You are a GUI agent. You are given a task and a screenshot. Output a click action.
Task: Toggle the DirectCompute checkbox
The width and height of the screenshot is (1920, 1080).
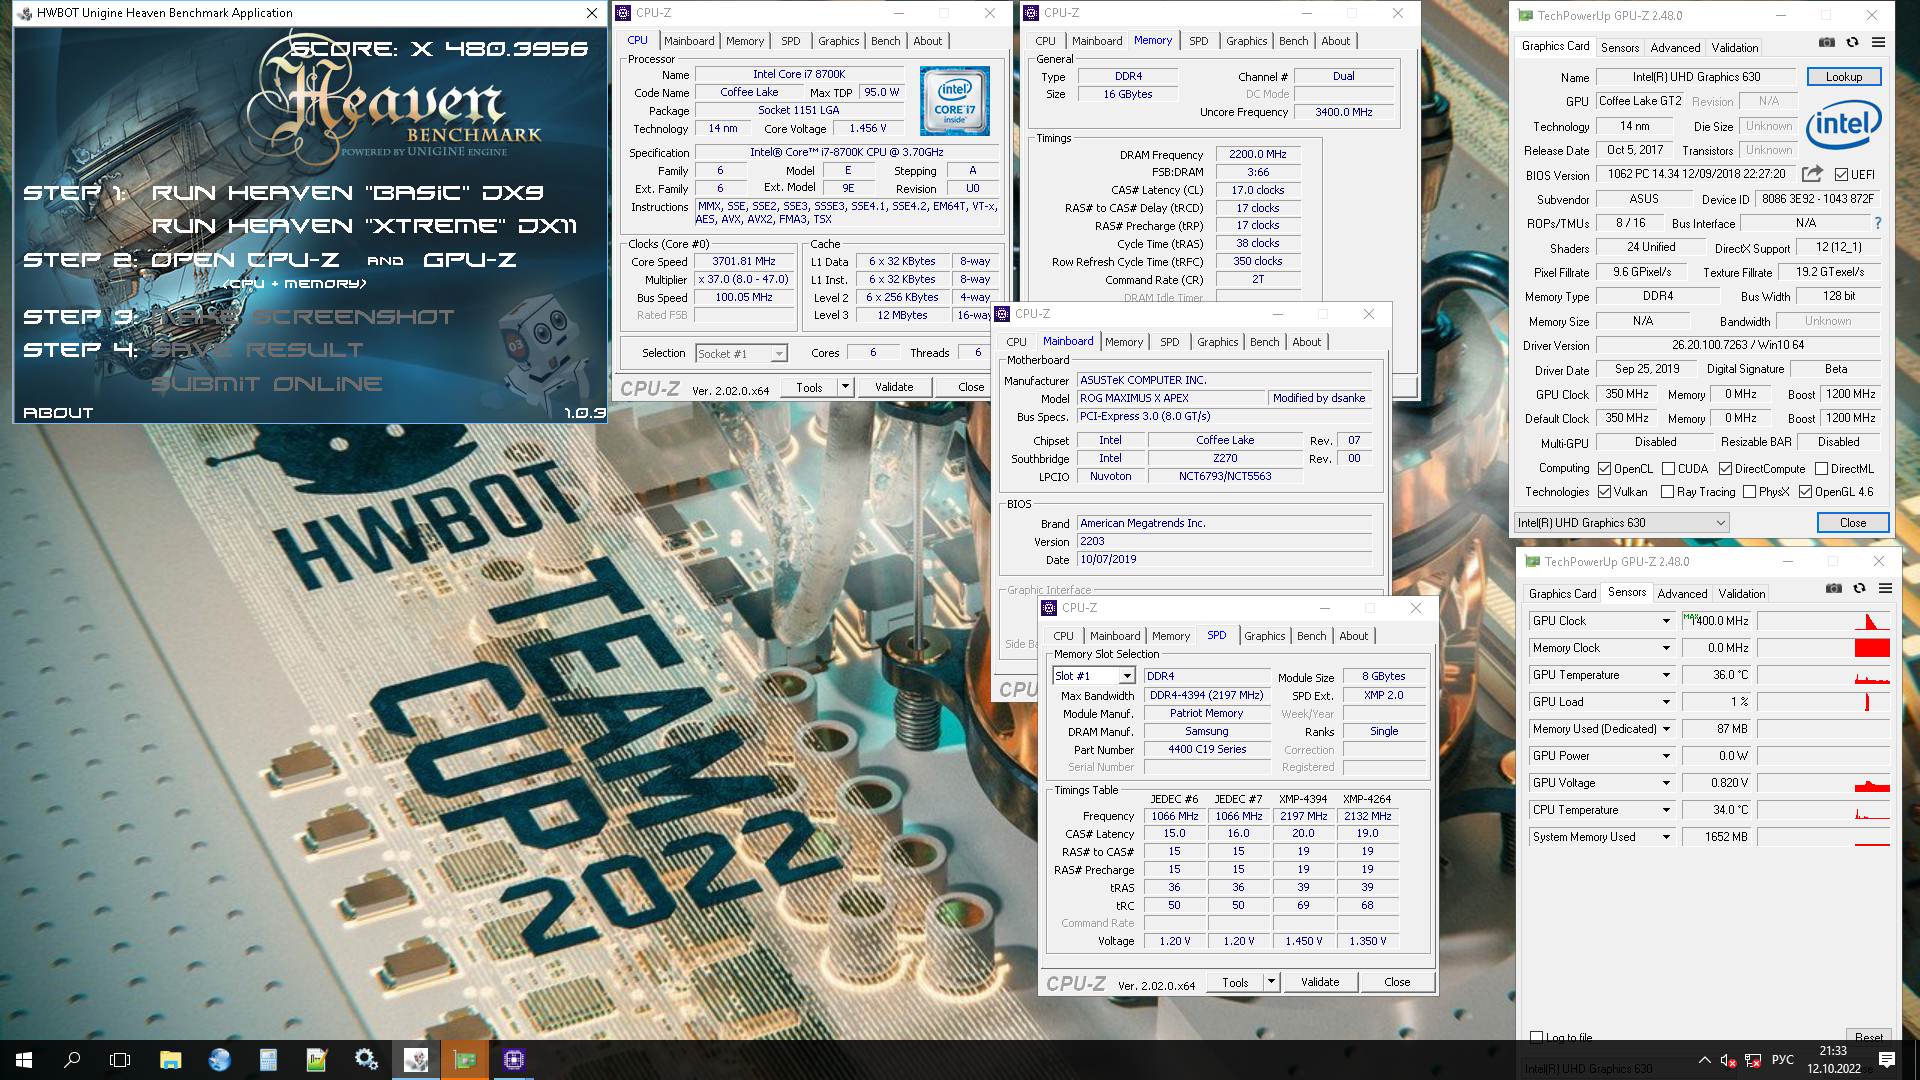point(1725,468)
